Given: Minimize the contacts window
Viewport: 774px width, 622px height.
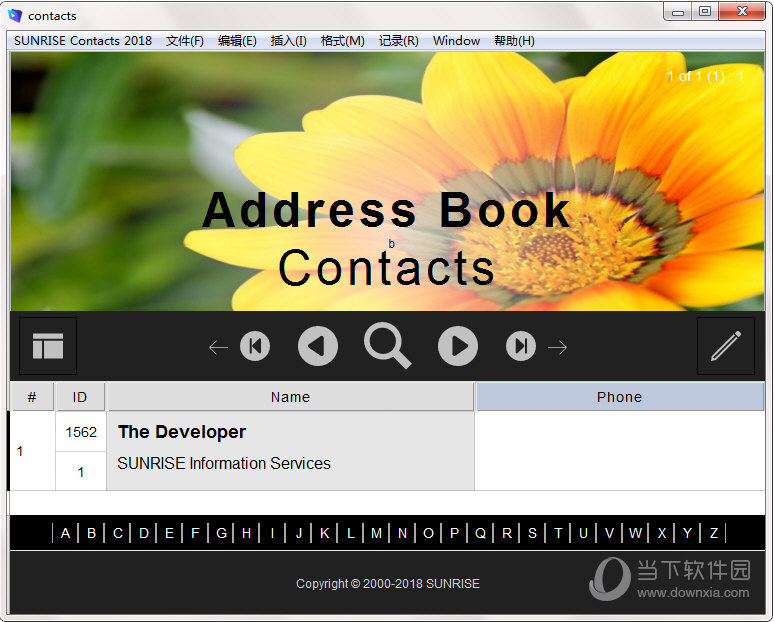Looking at the screenshot, I should click(x=678, y=12).
